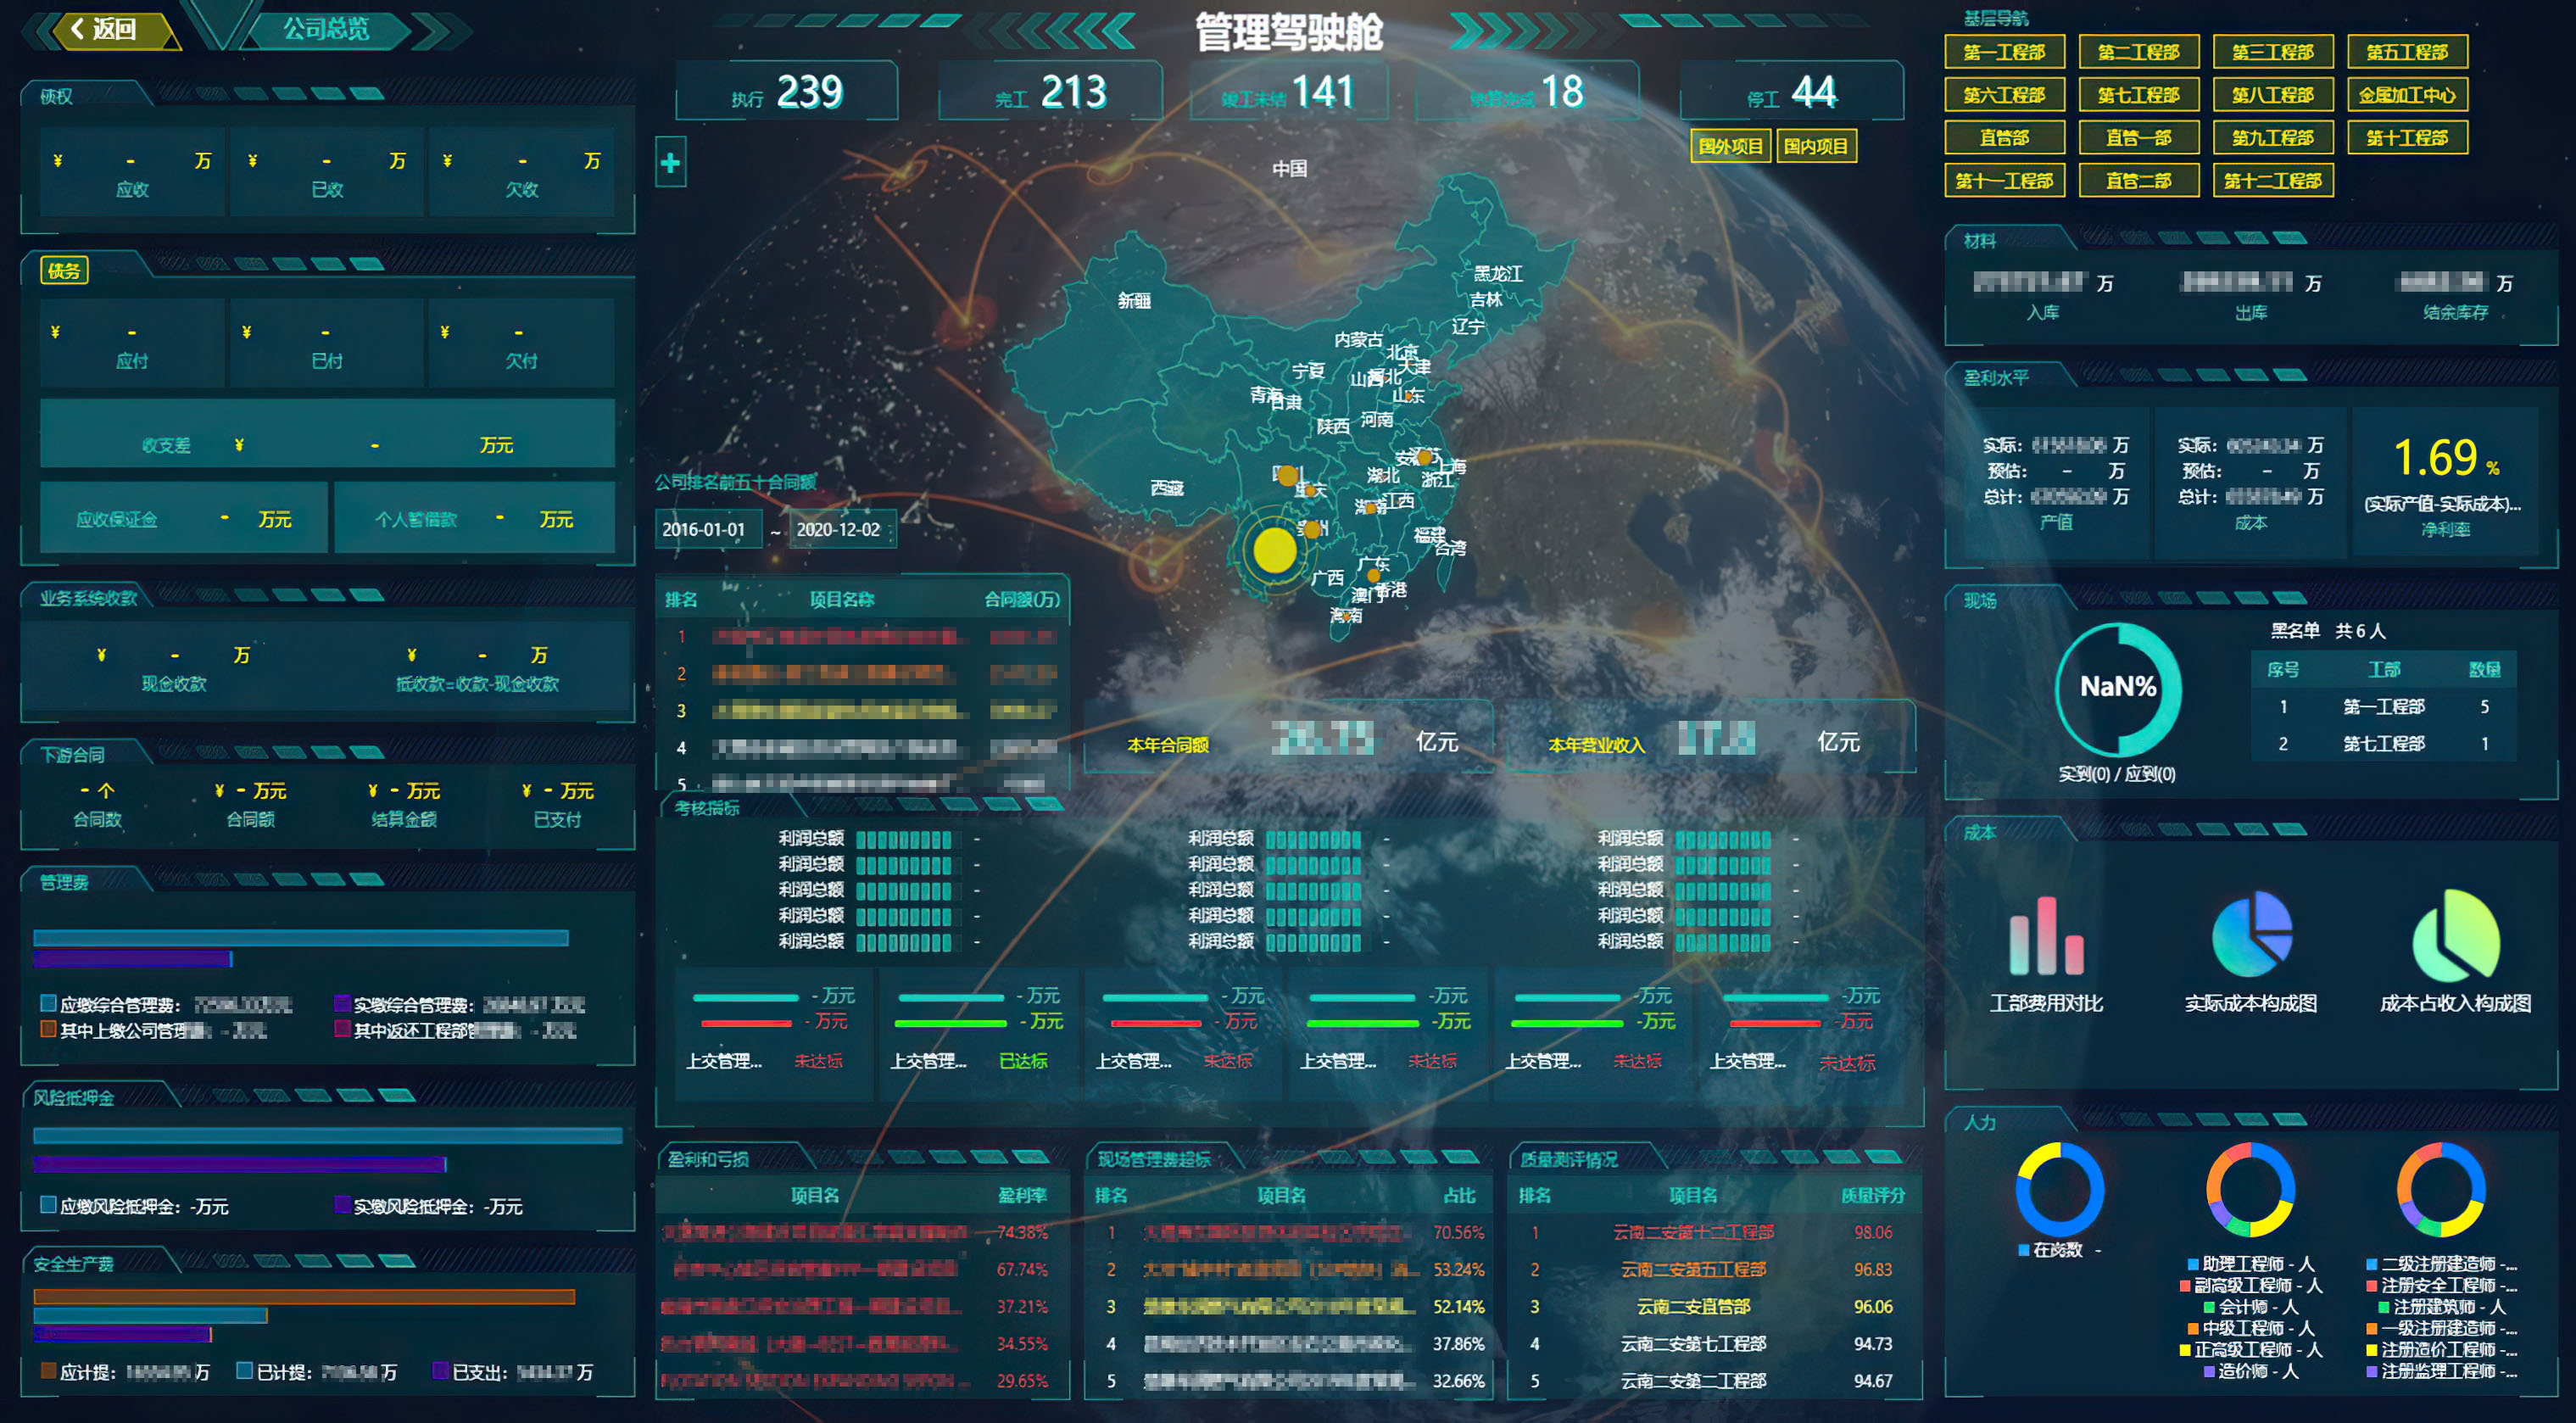Click the orange 安全生产费 progress bar
Image resolution: width=2576 pixels, height=1423 pixels.
[304, 1297]
